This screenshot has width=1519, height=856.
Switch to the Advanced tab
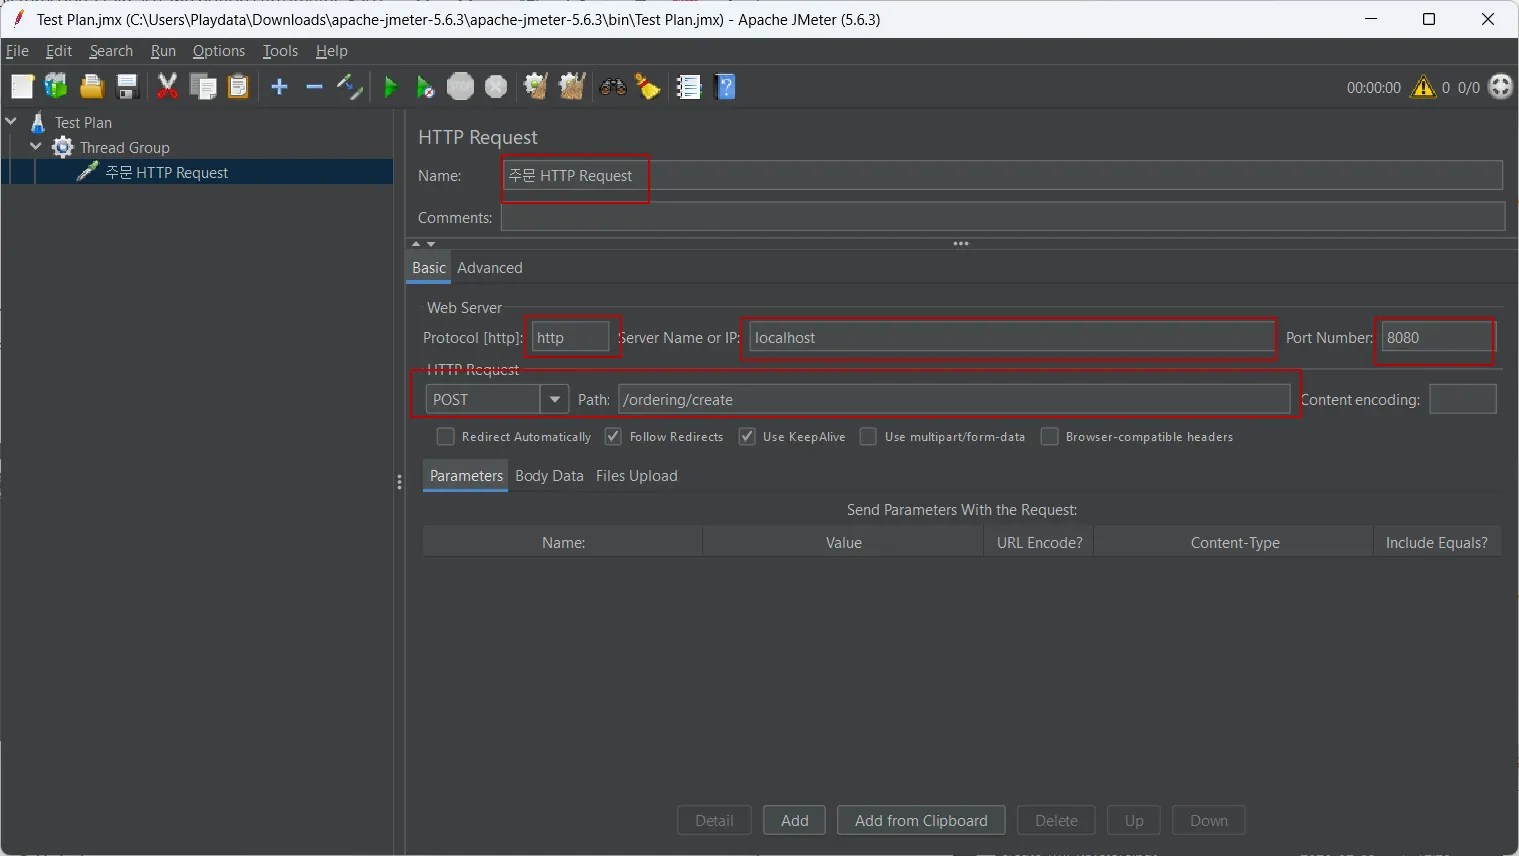click(x=490, y=268)
